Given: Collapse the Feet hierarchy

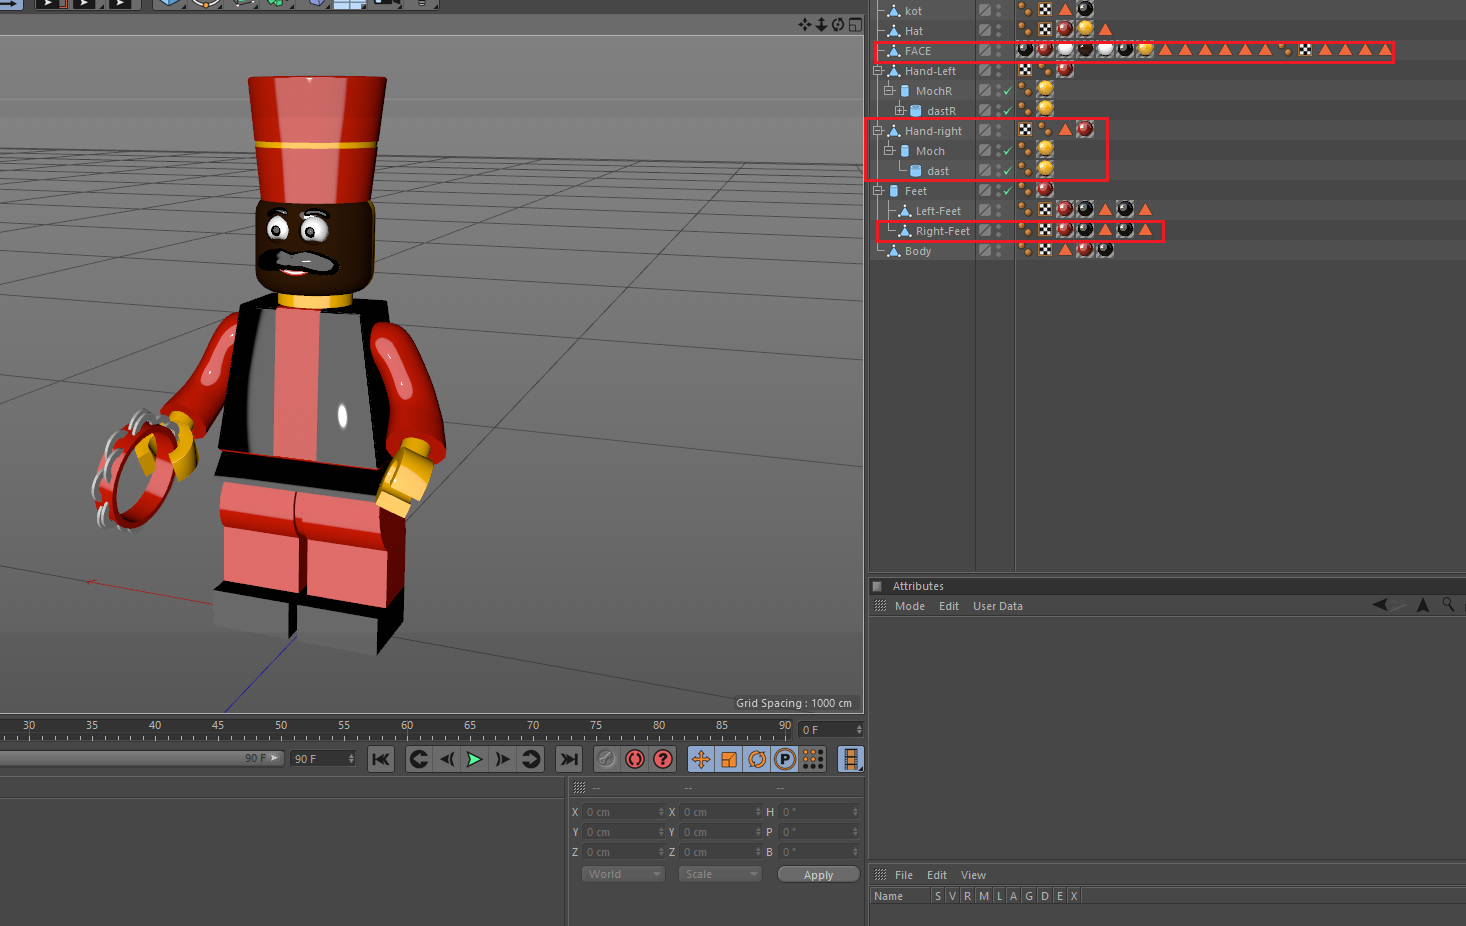Looking at the screenshot, I should pyautogui.click(x=877, y=191).
